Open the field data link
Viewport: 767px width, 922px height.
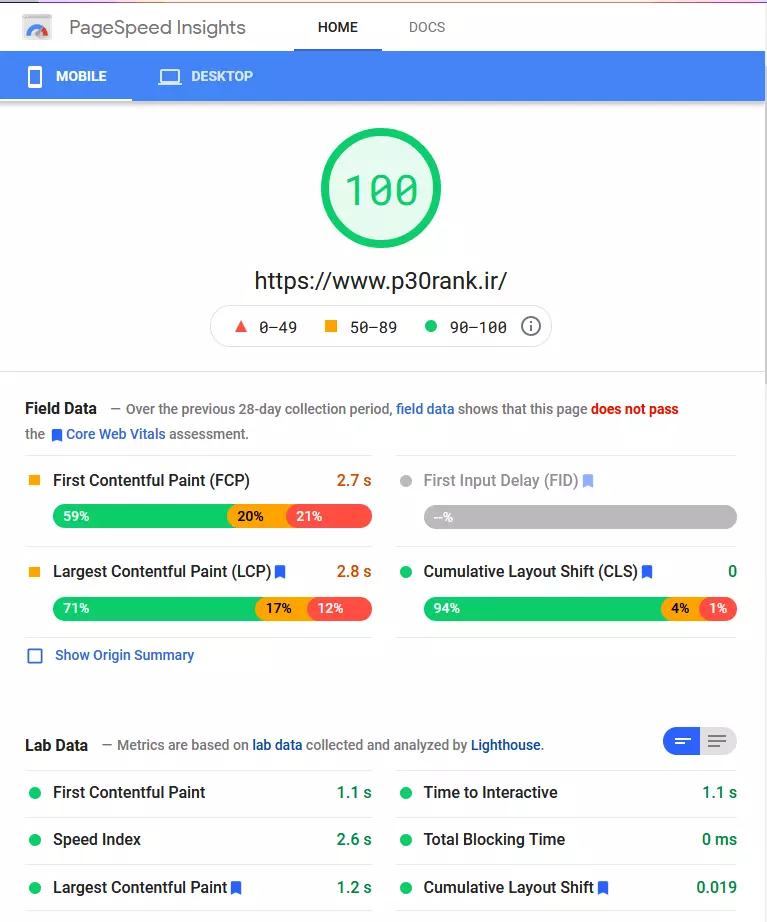(x=425, y=409)
